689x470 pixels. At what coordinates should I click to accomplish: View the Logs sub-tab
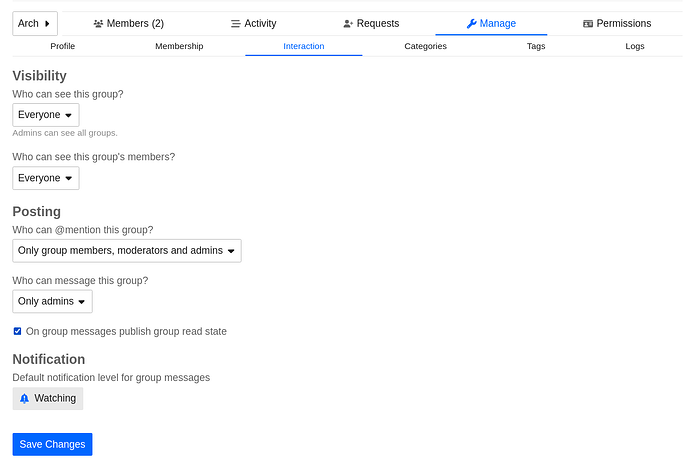click(x=635, y=46)
